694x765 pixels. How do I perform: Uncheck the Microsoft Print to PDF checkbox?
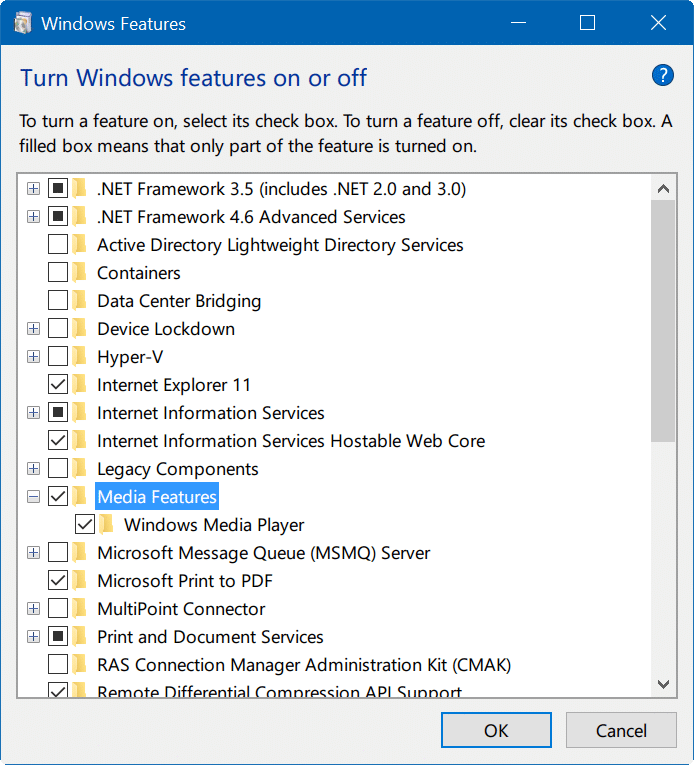pos(58,581)
